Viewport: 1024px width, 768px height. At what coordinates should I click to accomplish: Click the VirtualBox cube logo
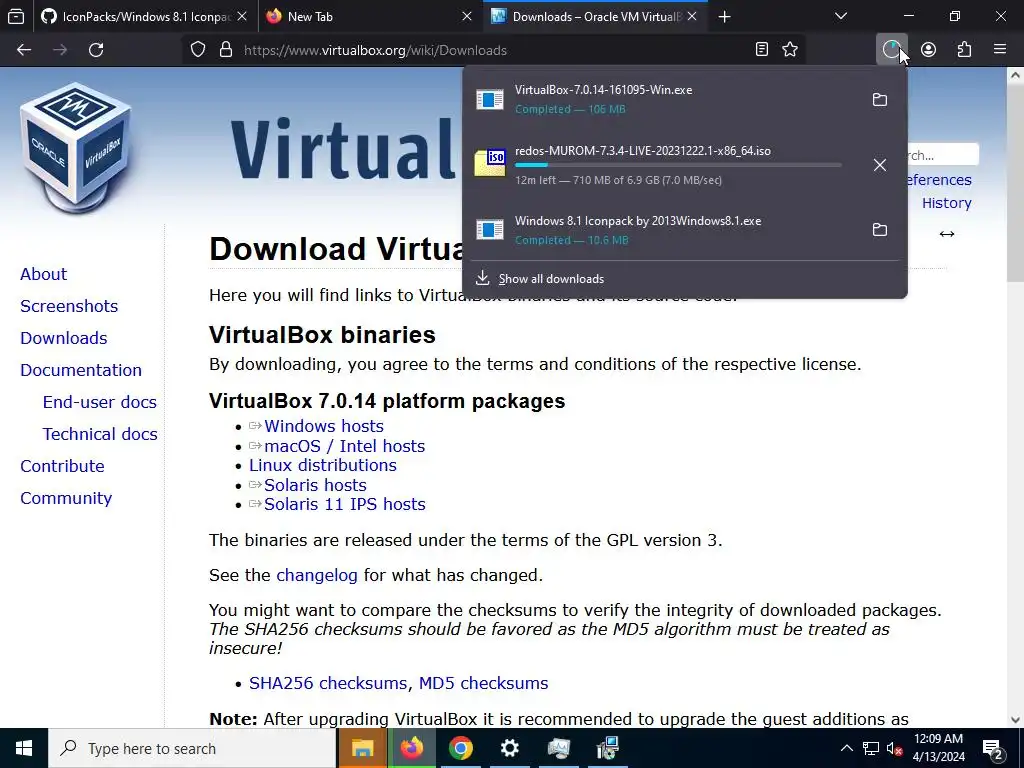point(75,147)
